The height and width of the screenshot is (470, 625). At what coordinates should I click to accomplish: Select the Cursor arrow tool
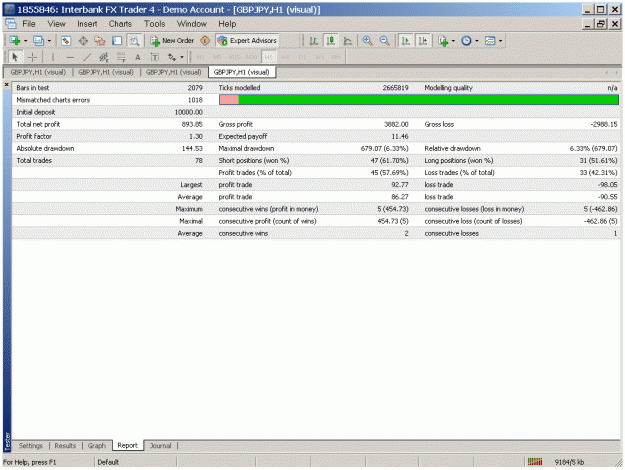pyautogui.click(x=15, y=57)
